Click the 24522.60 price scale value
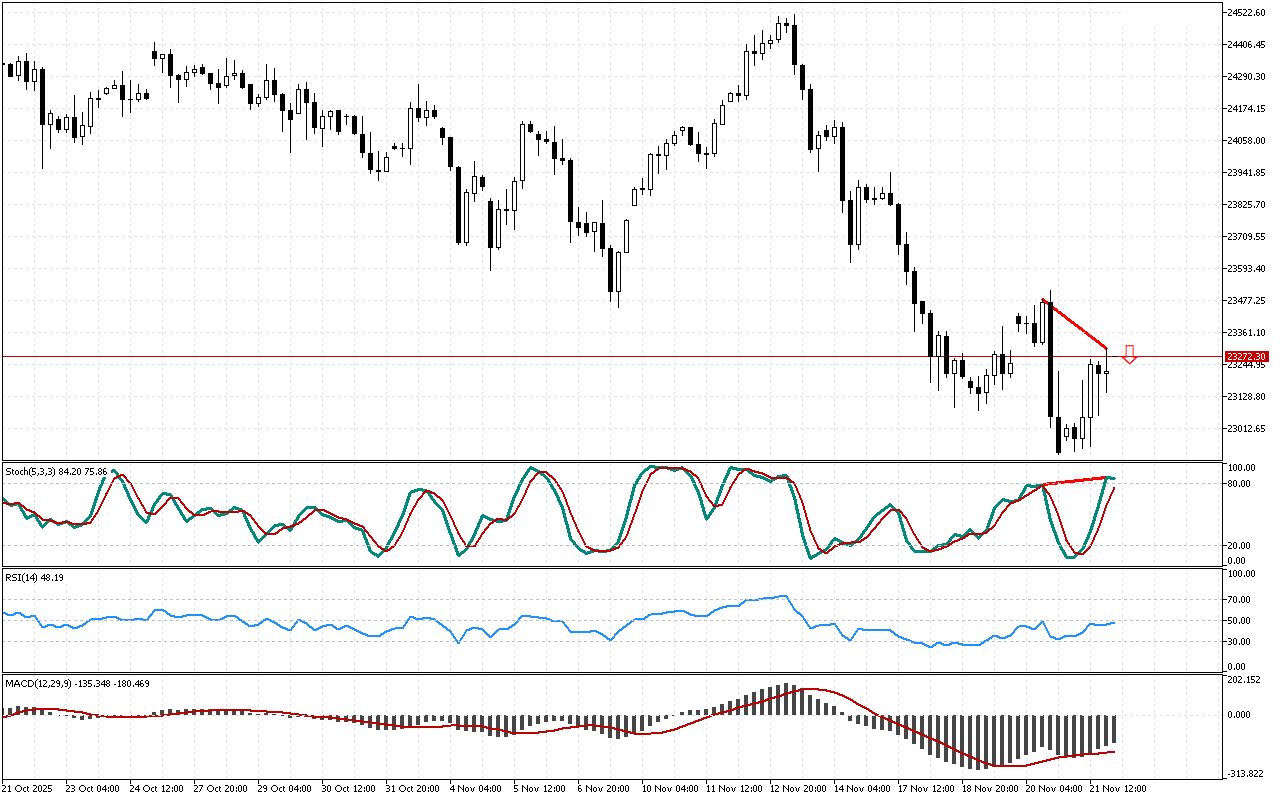1280x800 pixels. [x=1246, y=13]
